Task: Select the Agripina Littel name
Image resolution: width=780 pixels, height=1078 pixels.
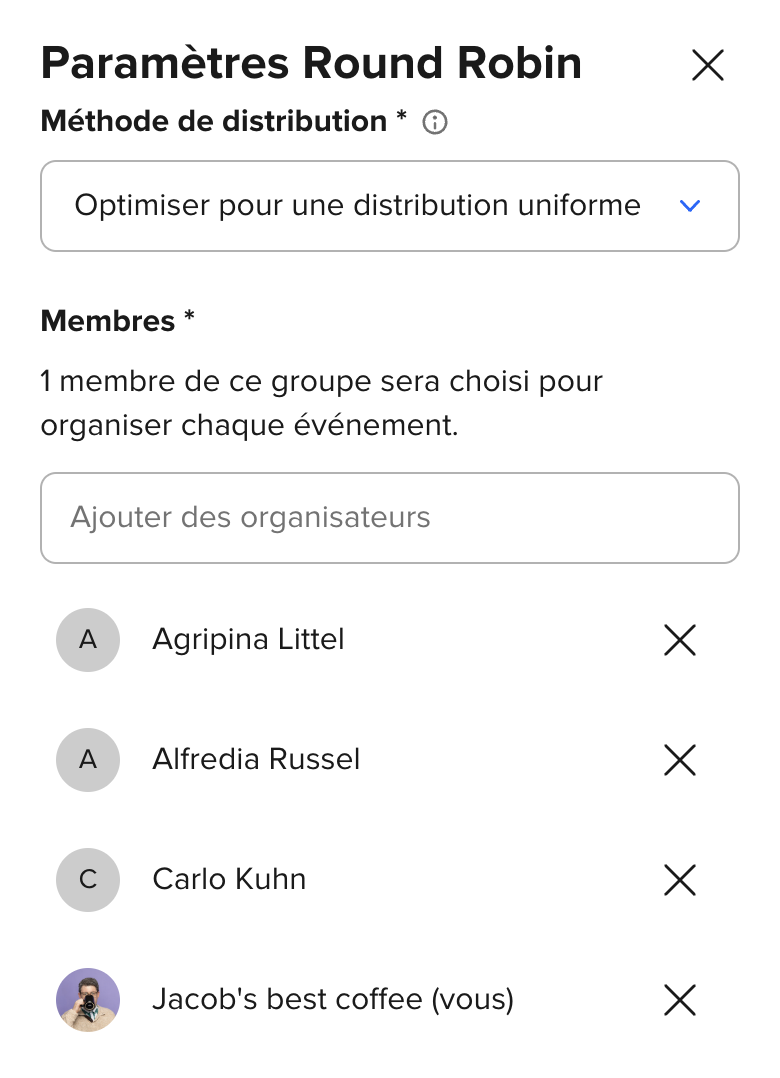Action: coord(248,639)
